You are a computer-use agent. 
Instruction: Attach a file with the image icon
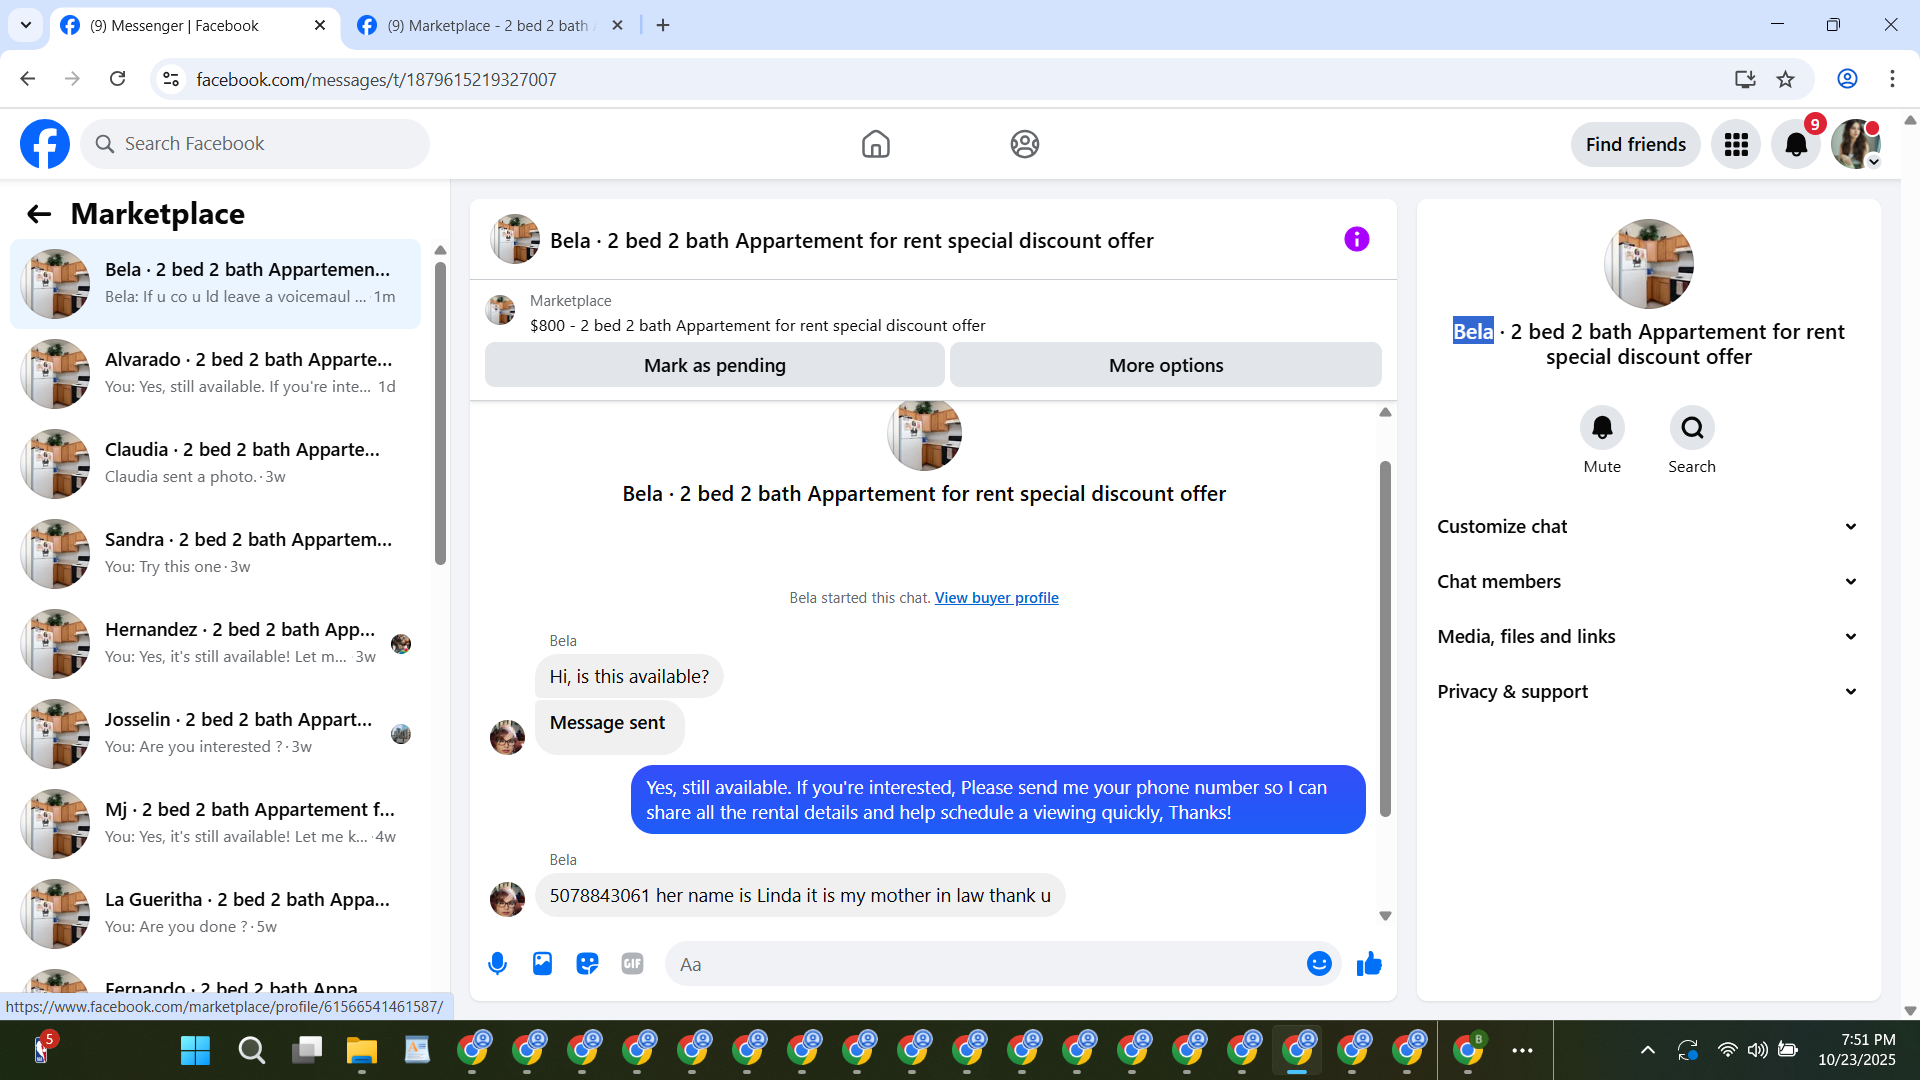click(x=542, y=964)
